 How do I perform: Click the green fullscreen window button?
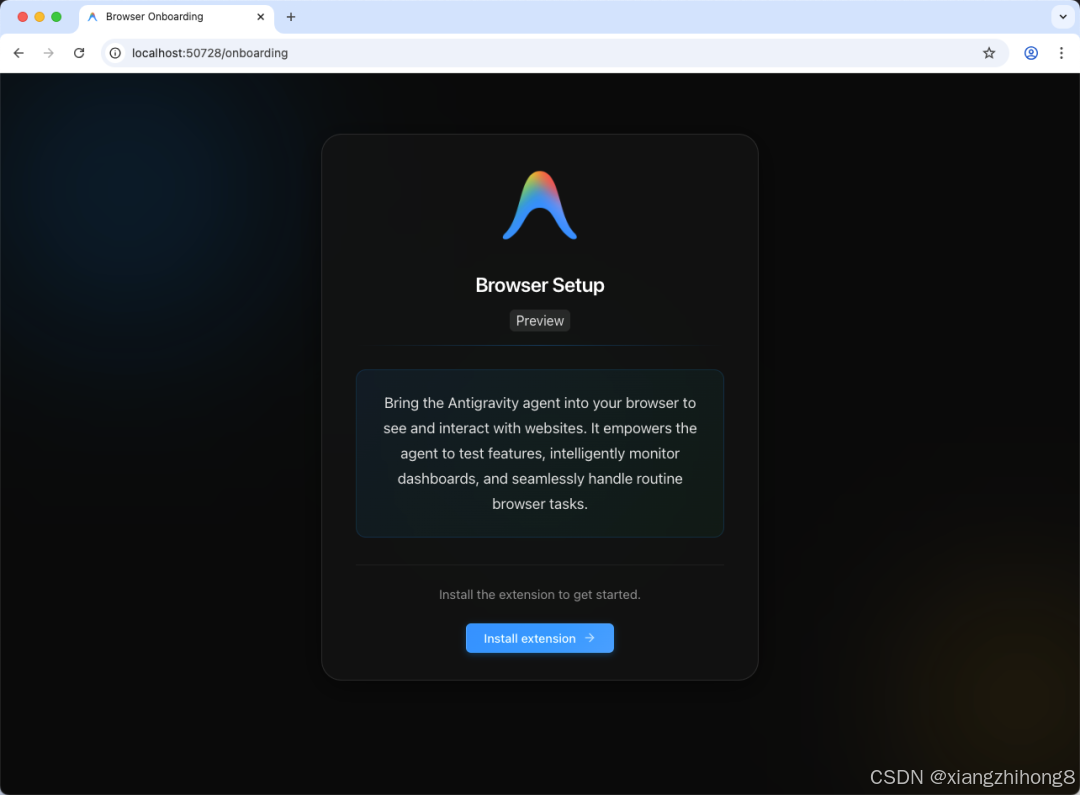pyautogui.click(x=56, y=17)
